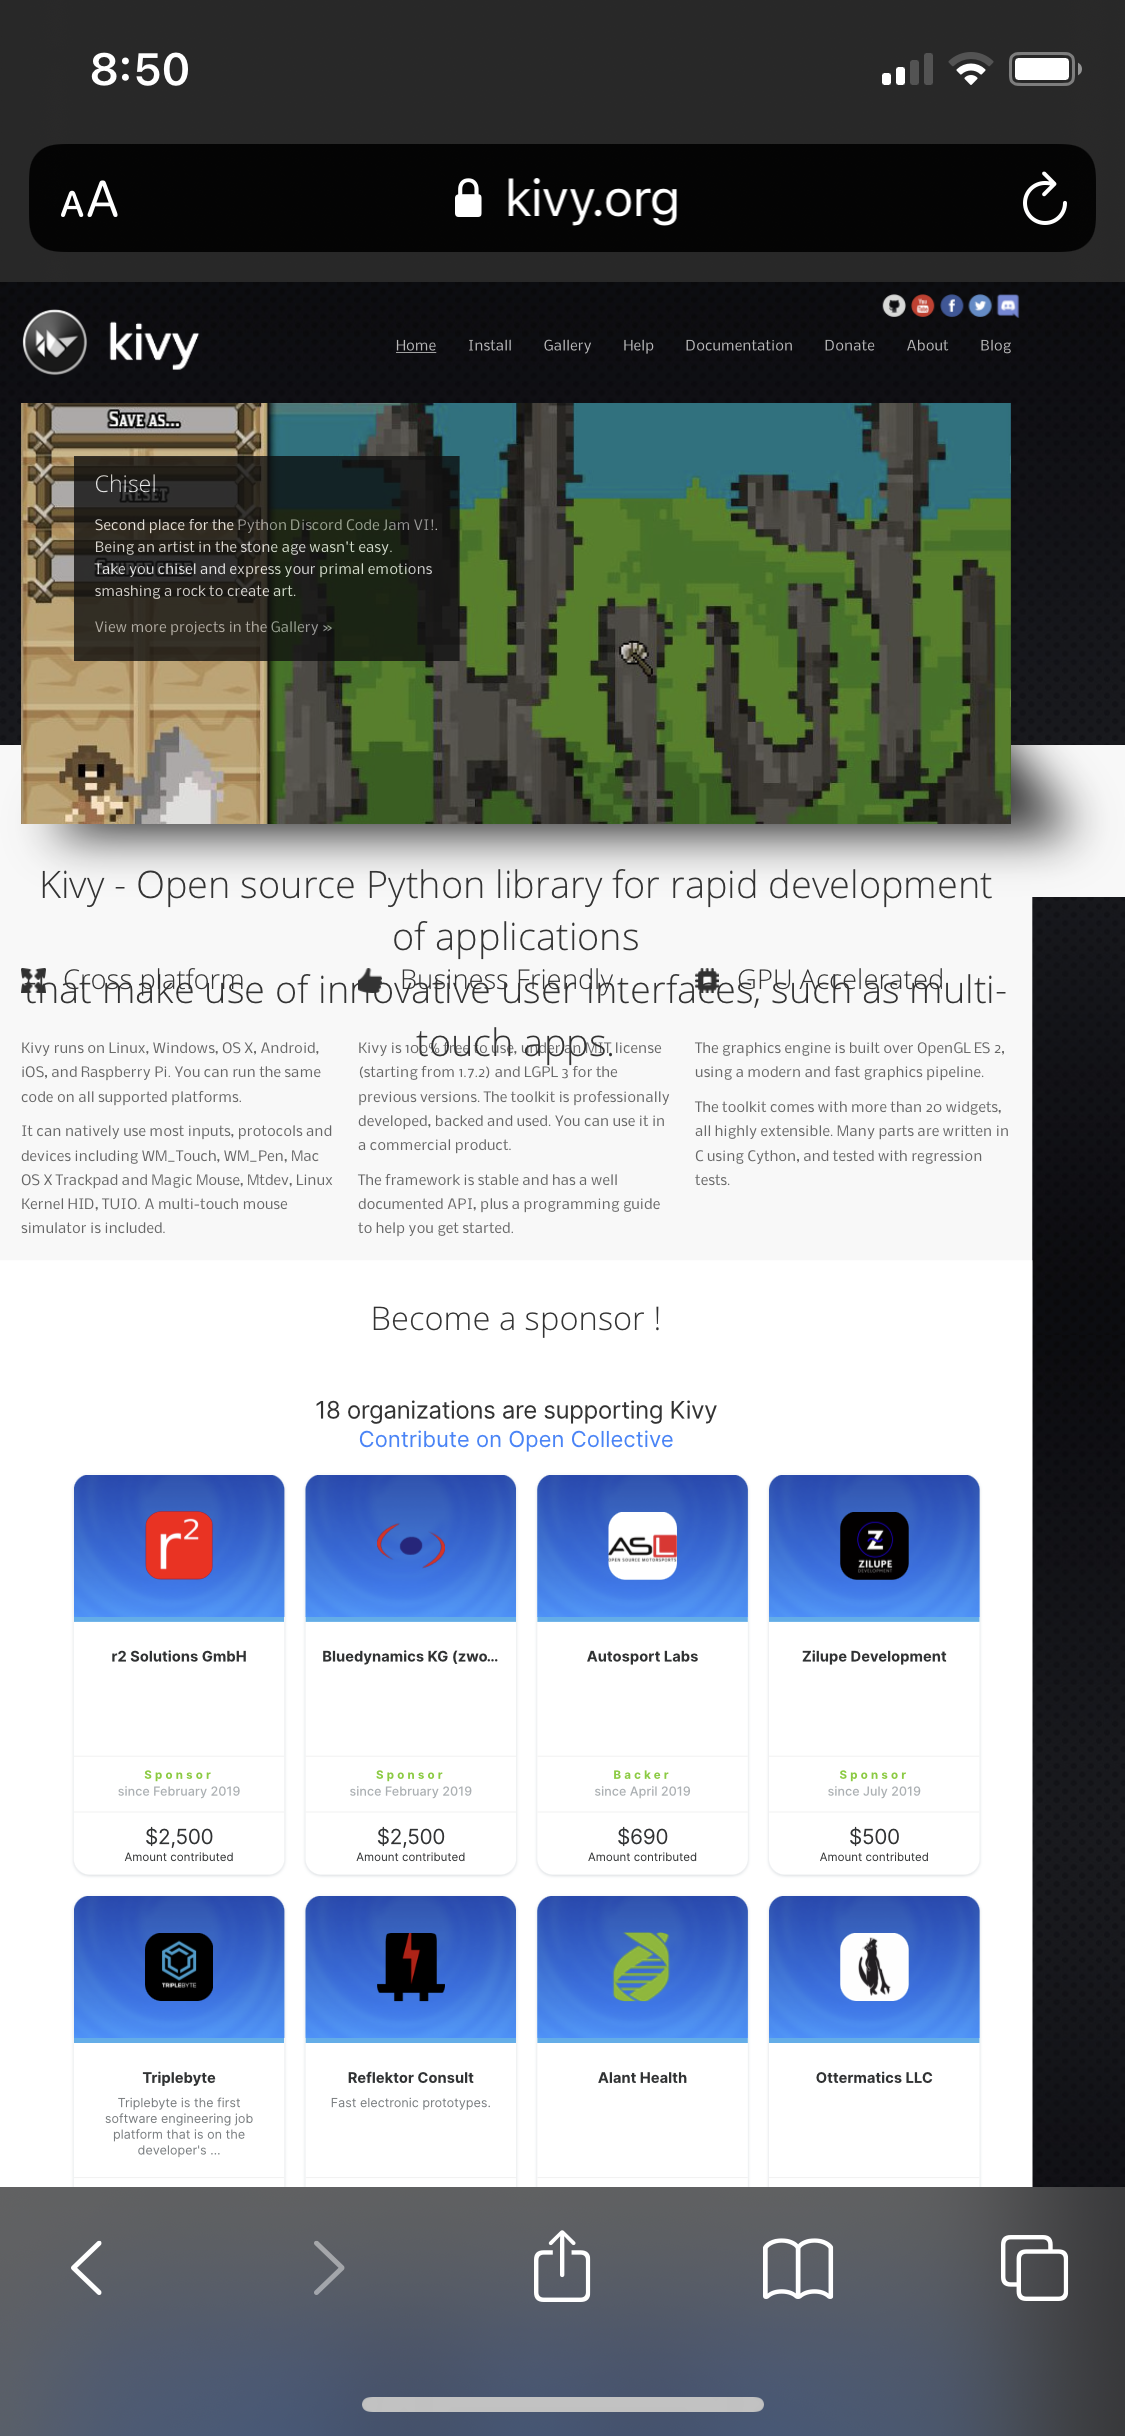The height and width of the screenshot is (2436, 1125).
Task: Click the Zilupe Development logo
Action: [874, 1545]
